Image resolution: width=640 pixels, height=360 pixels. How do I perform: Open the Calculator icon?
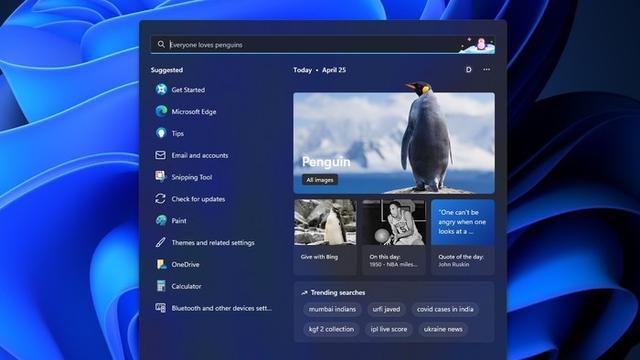(161, 286)
